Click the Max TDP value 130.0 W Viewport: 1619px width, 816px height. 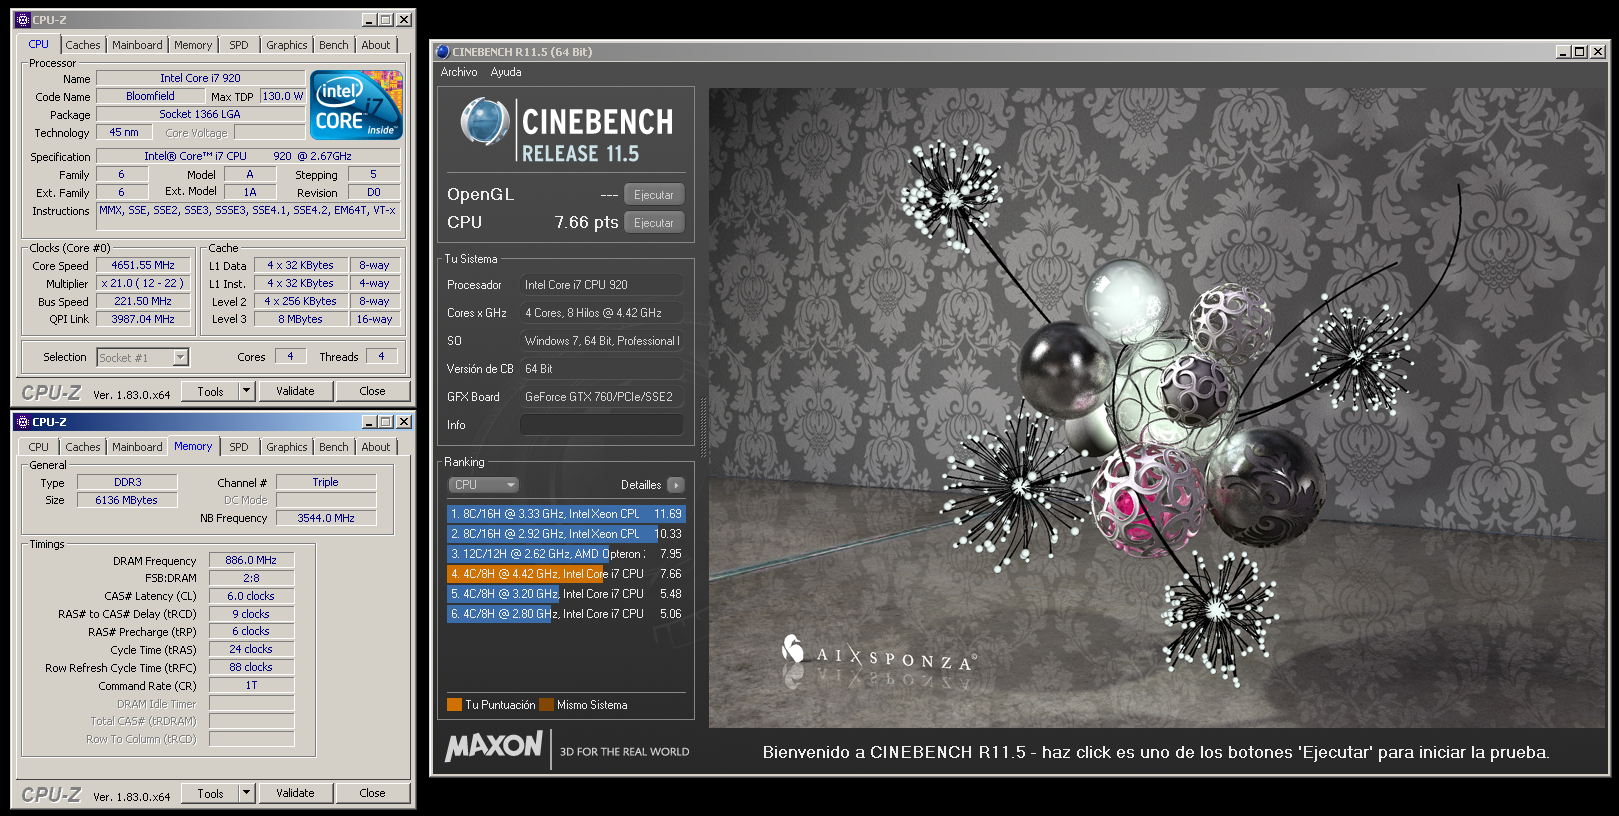pyautogui.click(x=283, y=96)
